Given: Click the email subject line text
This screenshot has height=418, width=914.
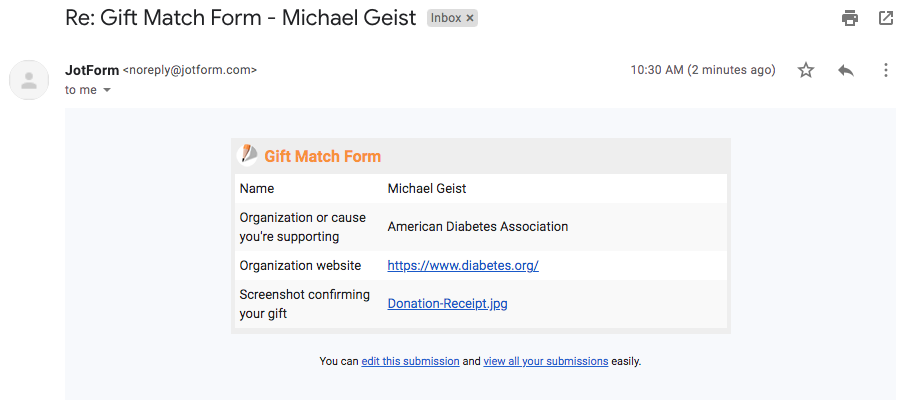Looking at the screenshot, I should [x=240, y=18].
